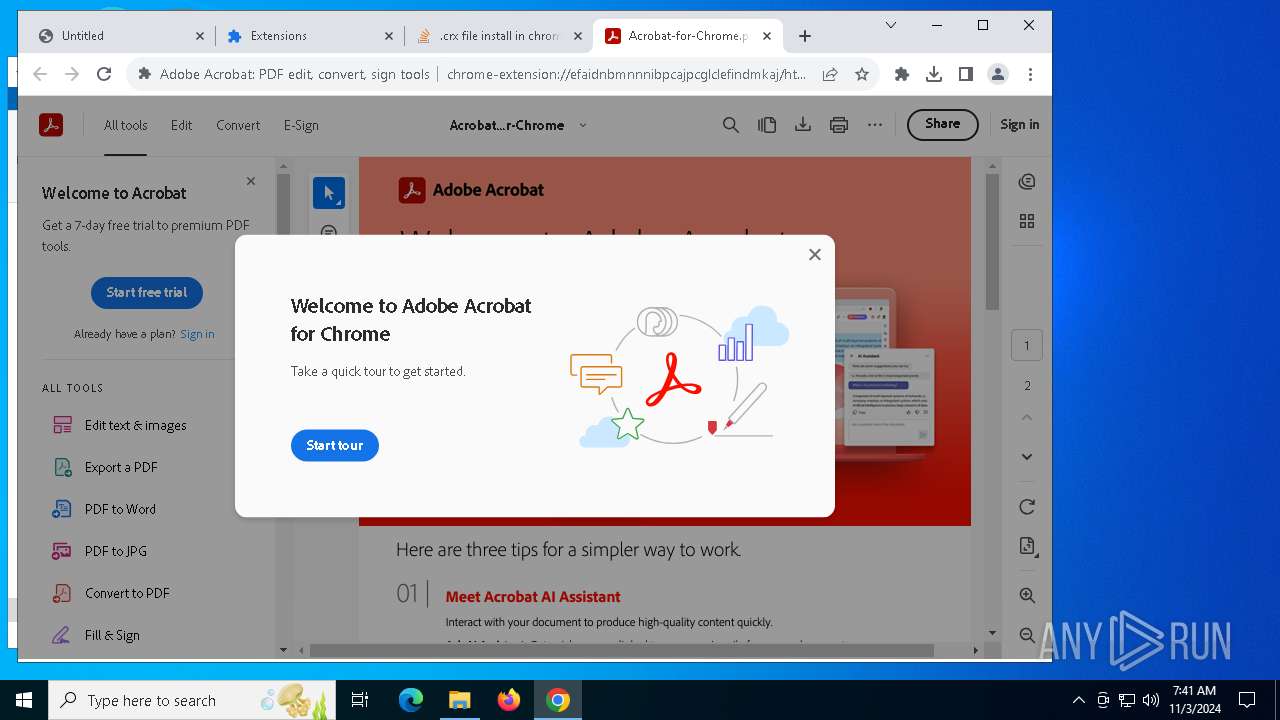The width and height of the screenshot is (1280, 720).
Task: Click the document properties icon on right rail
Action: [x=1027, y=546]
